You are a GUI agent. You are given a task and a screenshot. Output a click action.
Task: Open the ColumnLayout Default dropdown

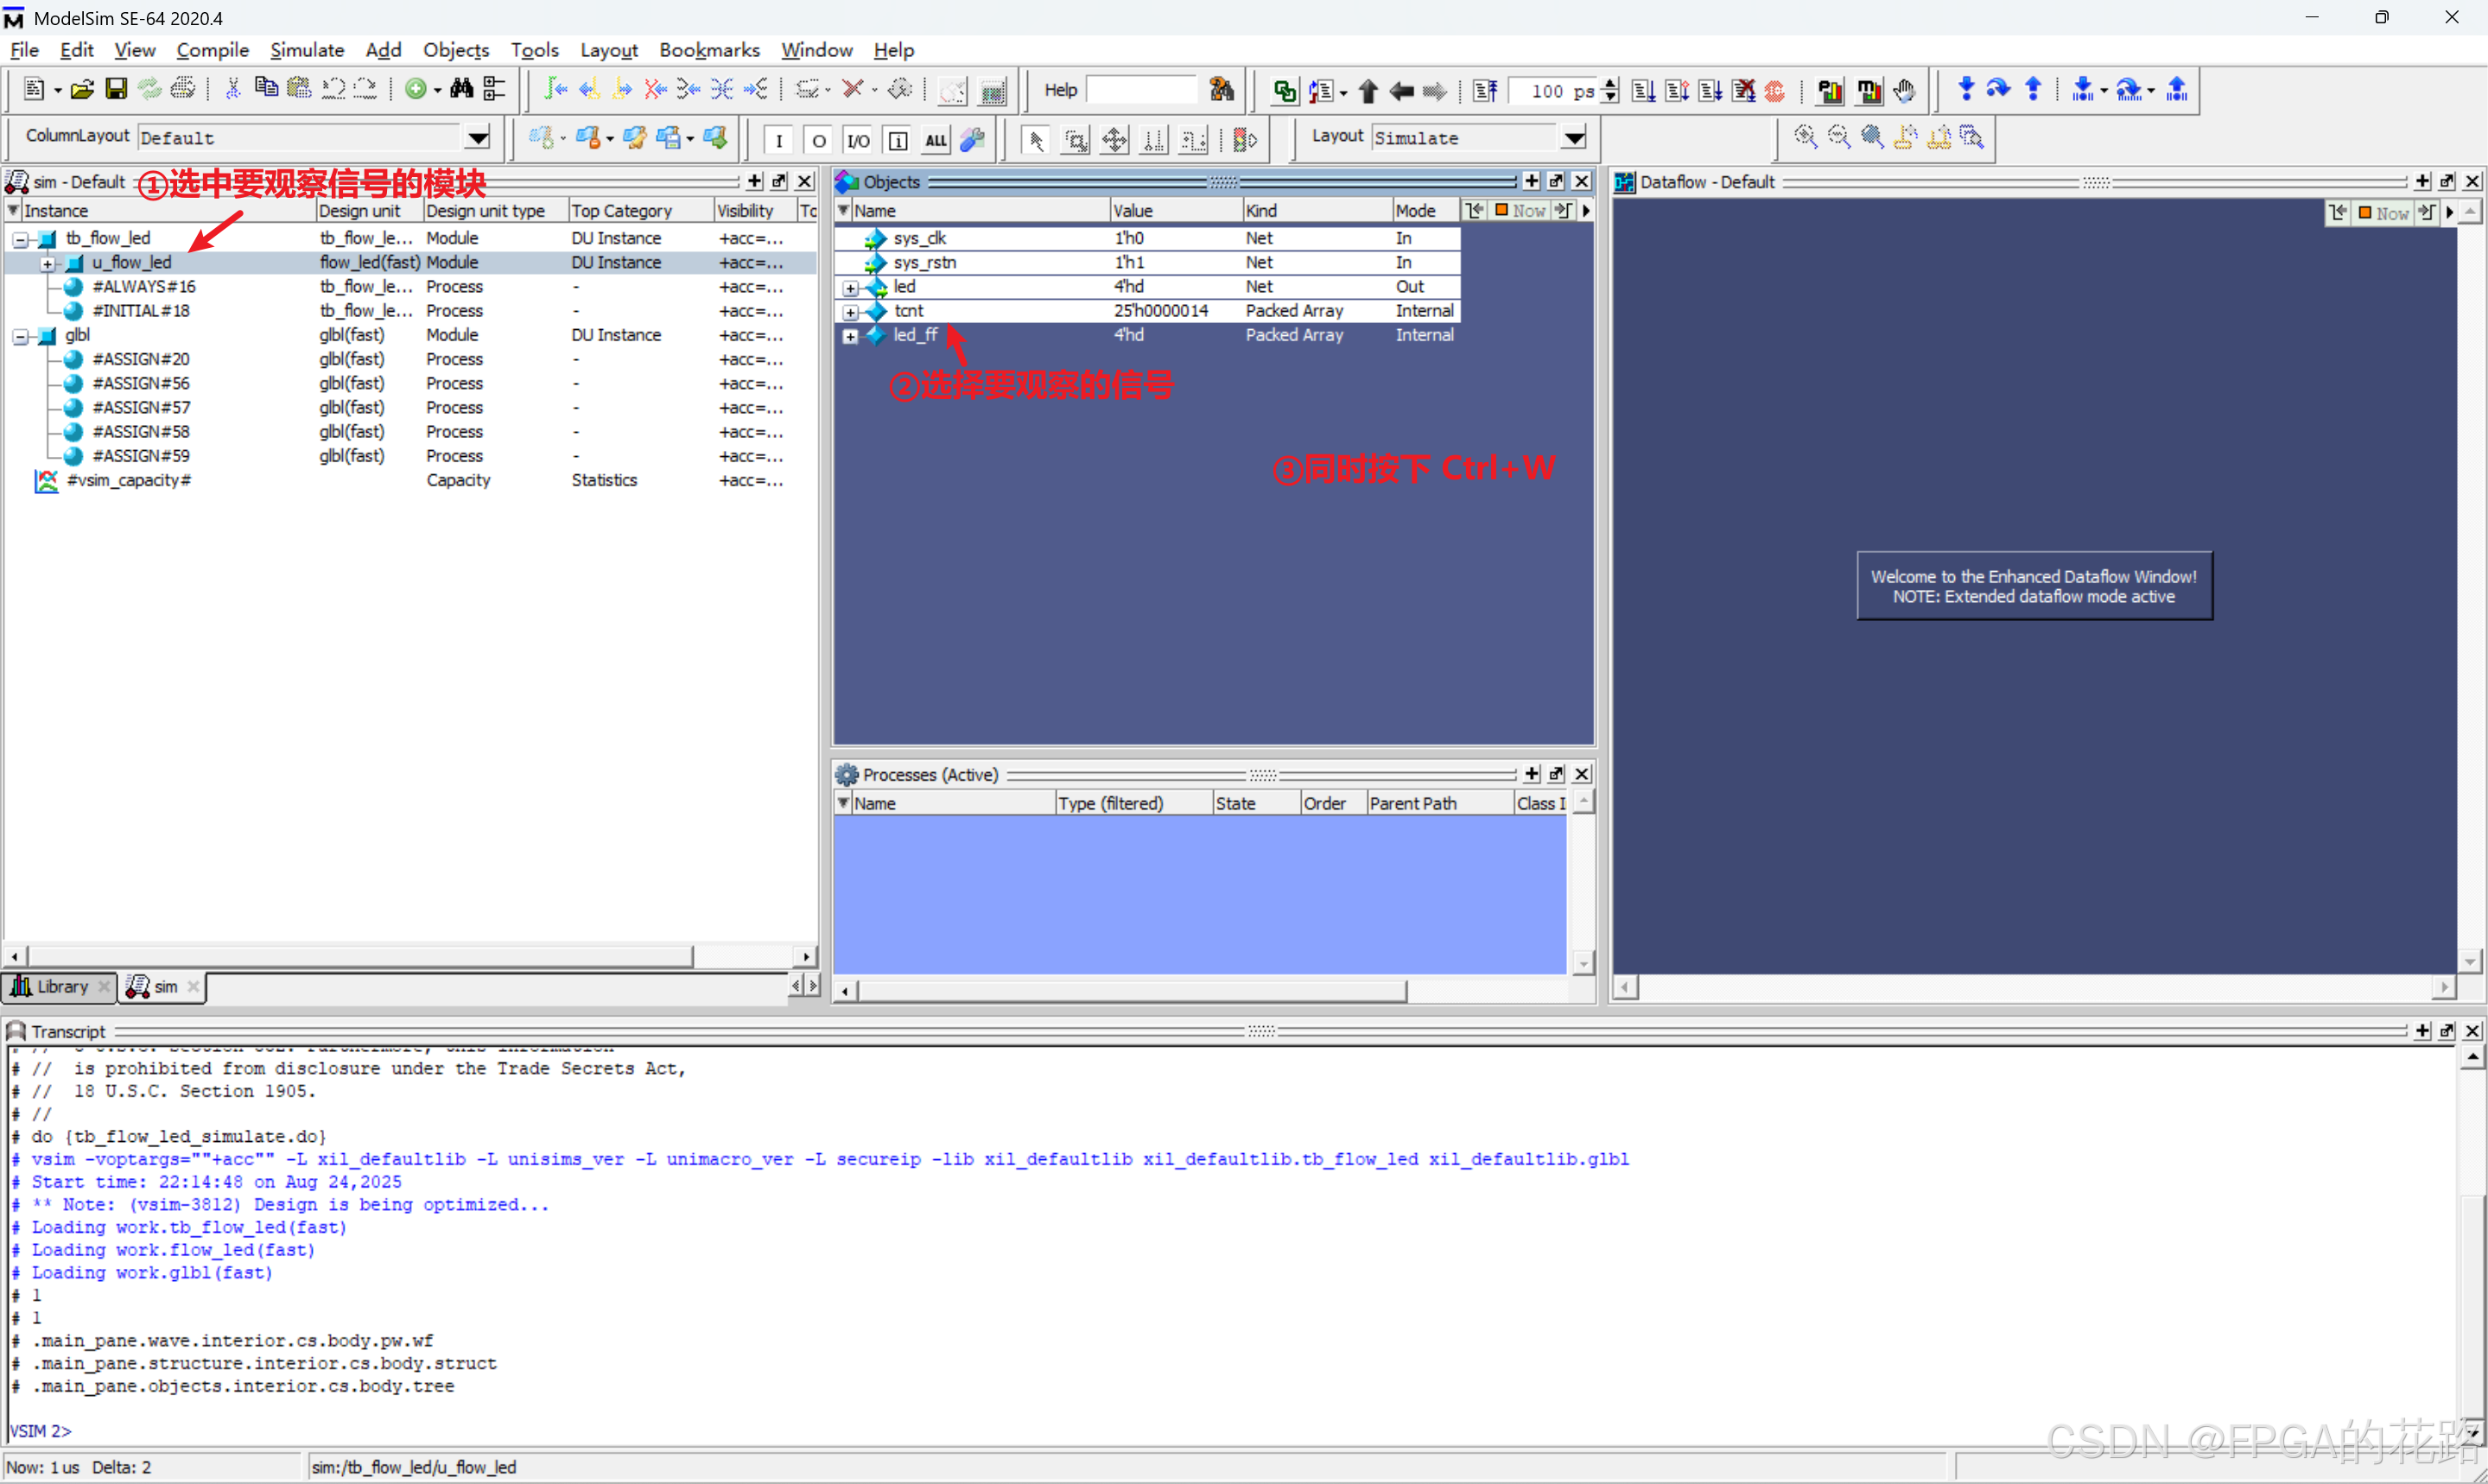(478, 138)
